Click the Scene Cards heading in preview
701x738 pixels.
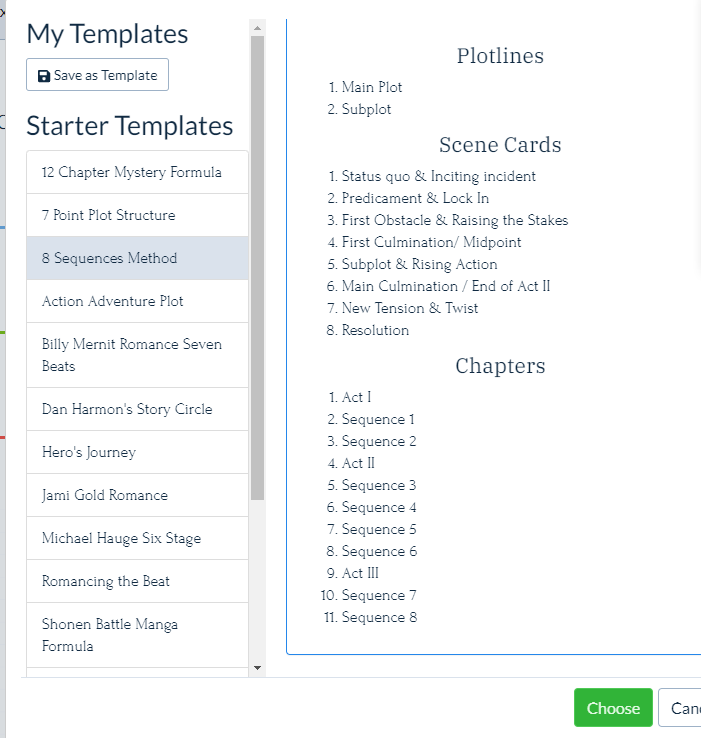[x=500, y=144]
